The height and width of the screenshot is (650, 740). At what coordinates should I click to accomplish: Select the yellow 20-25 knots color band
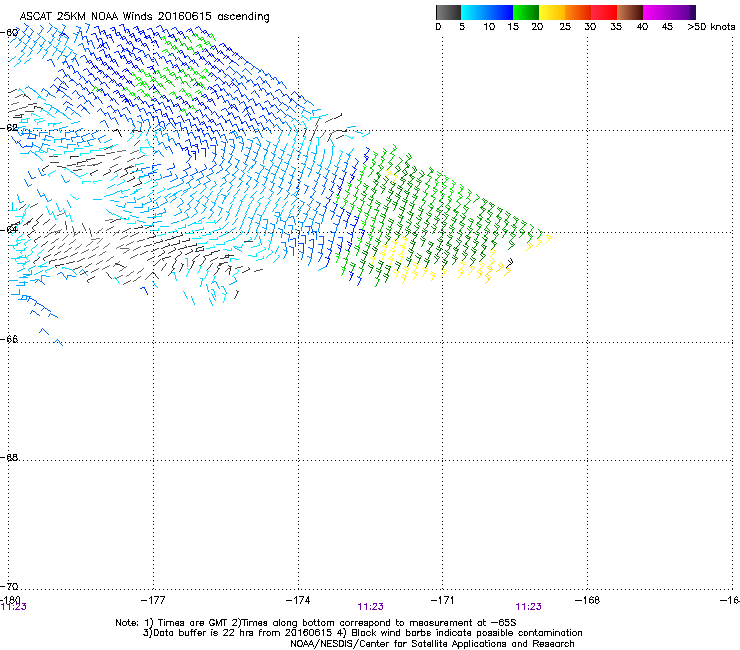pyautogui.click(x=552, y=12)
